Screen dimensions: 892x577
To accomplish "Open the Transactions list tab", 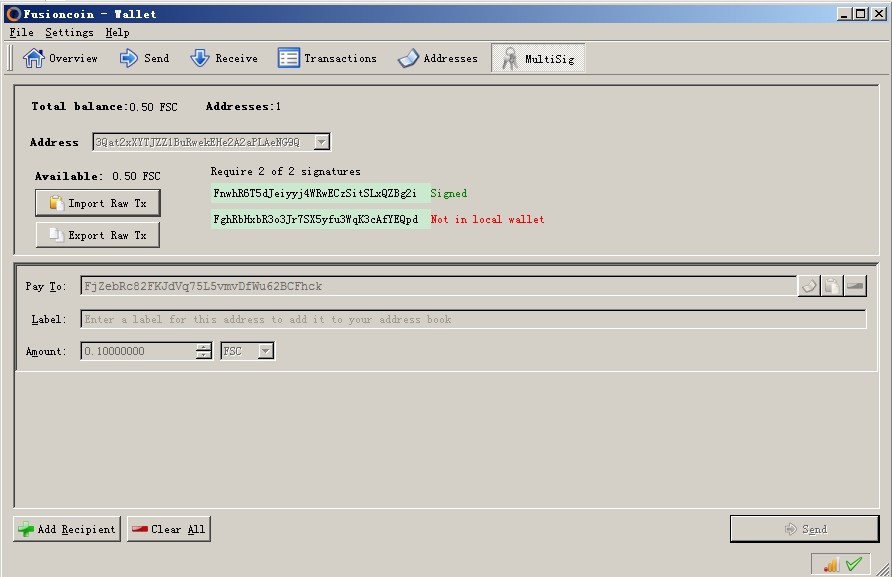I will click(x=327, y=58).
